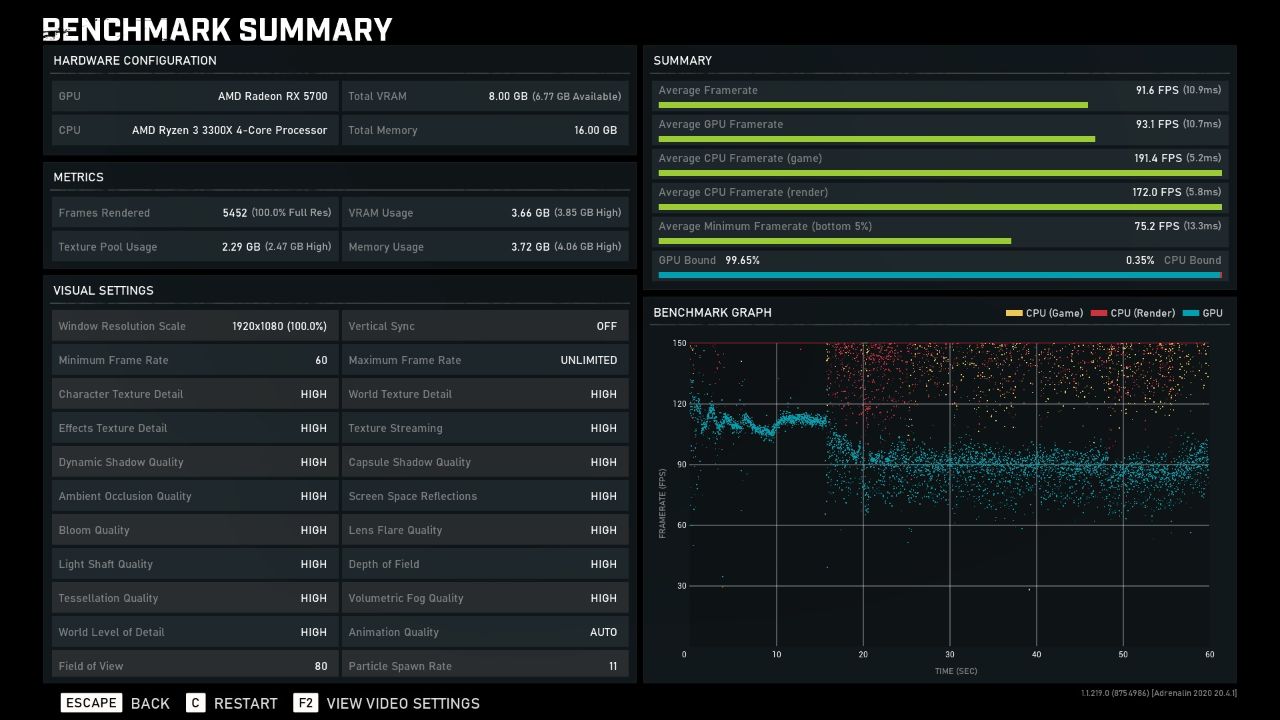Image resolution: width=1280 pixels, height=720 pixels.
Task: Click the benchmark framerate scatter graph
Action: coord(949,495)
